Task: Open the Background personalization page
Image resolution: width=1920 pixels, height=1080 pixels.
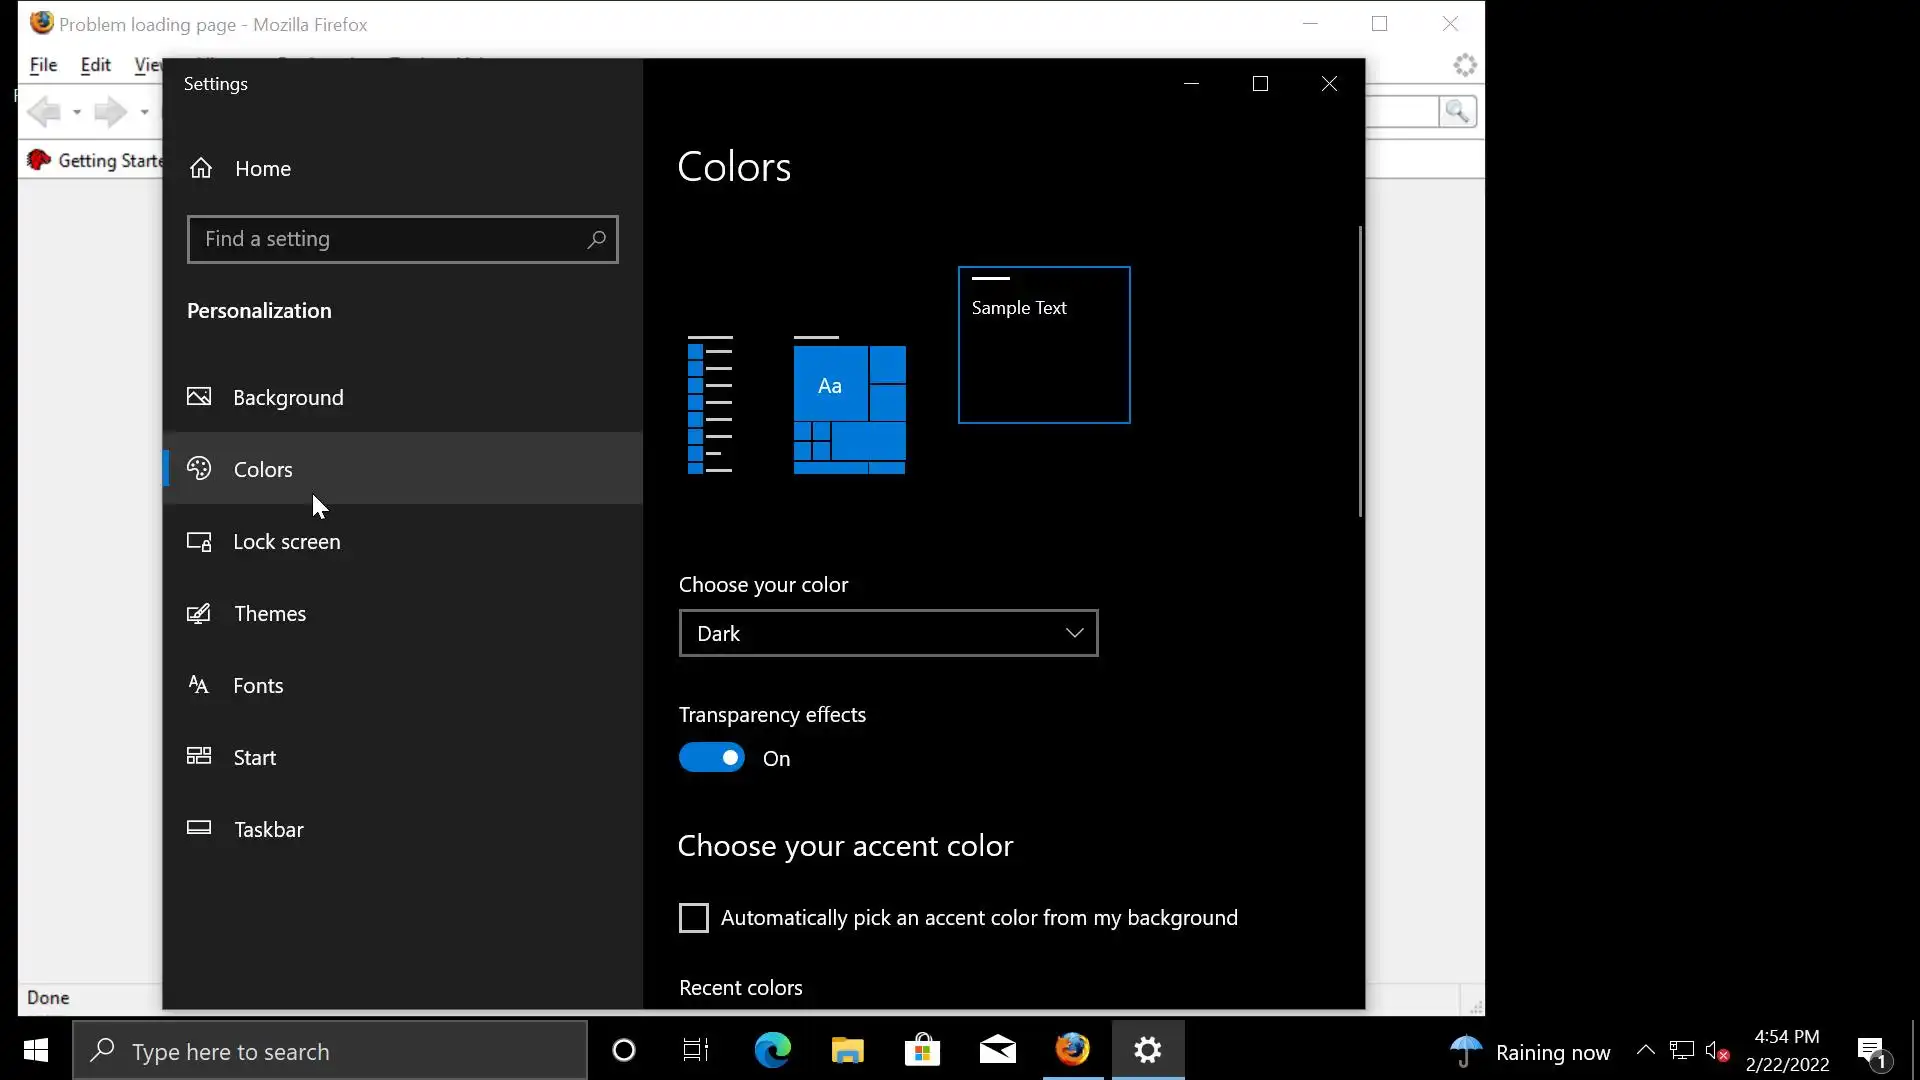Action: pos(288,397)
